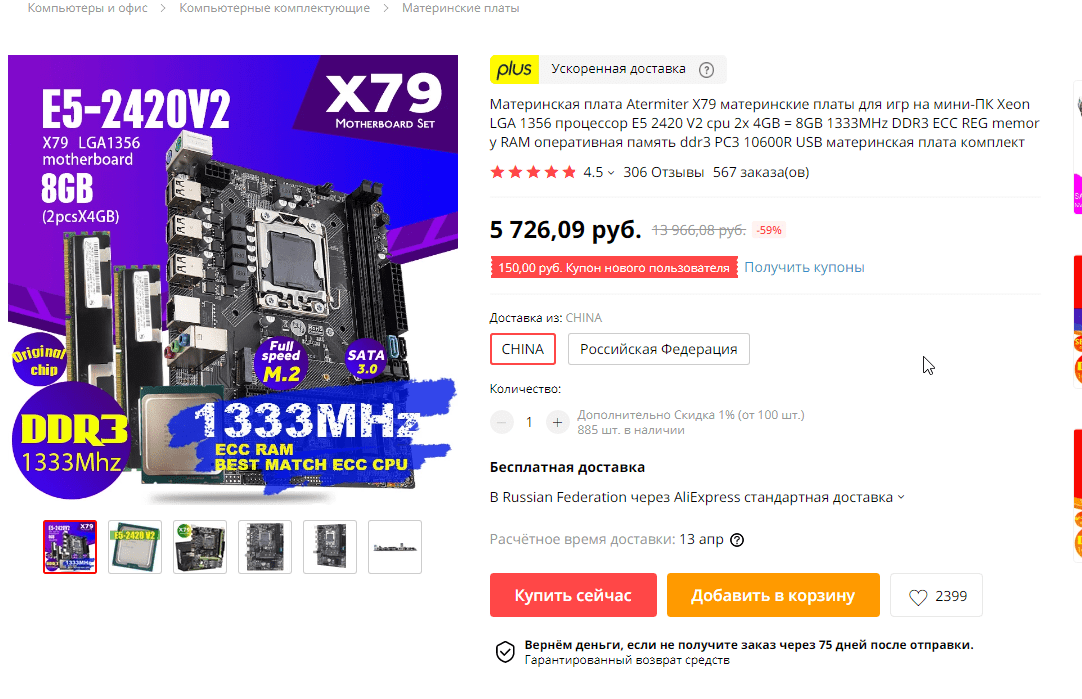
Task: Click the plus quantity increase button
Action: coord(557,422)
